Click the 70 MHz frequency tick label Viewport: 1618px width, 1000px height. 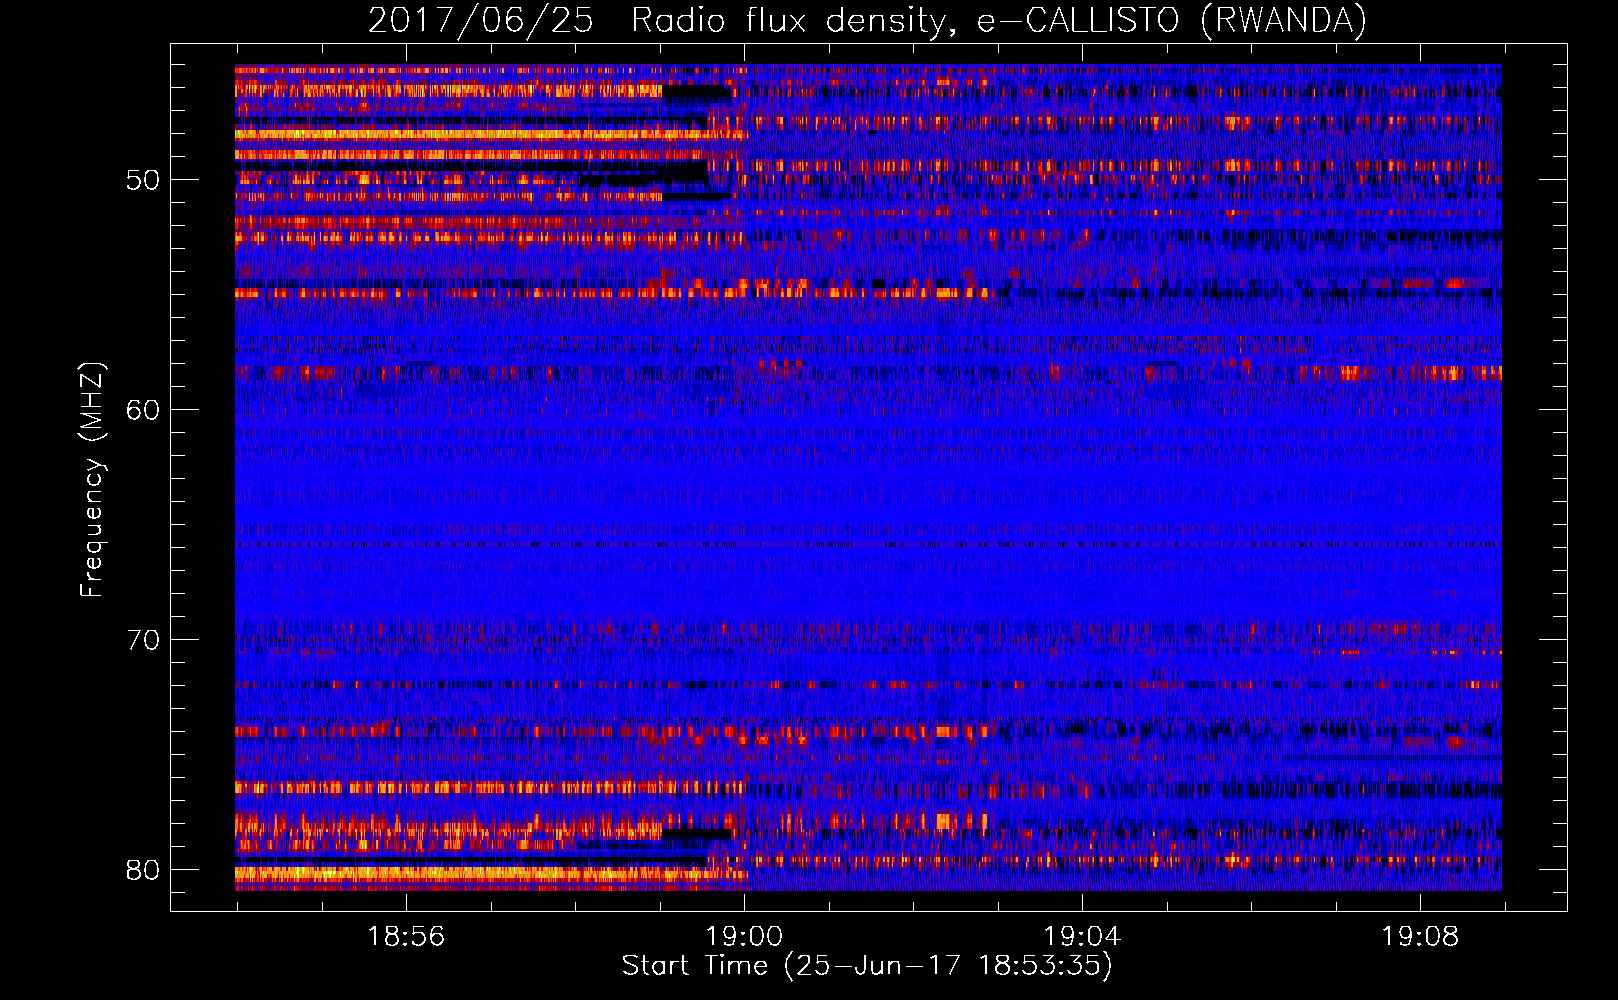(x=143, y=640)
